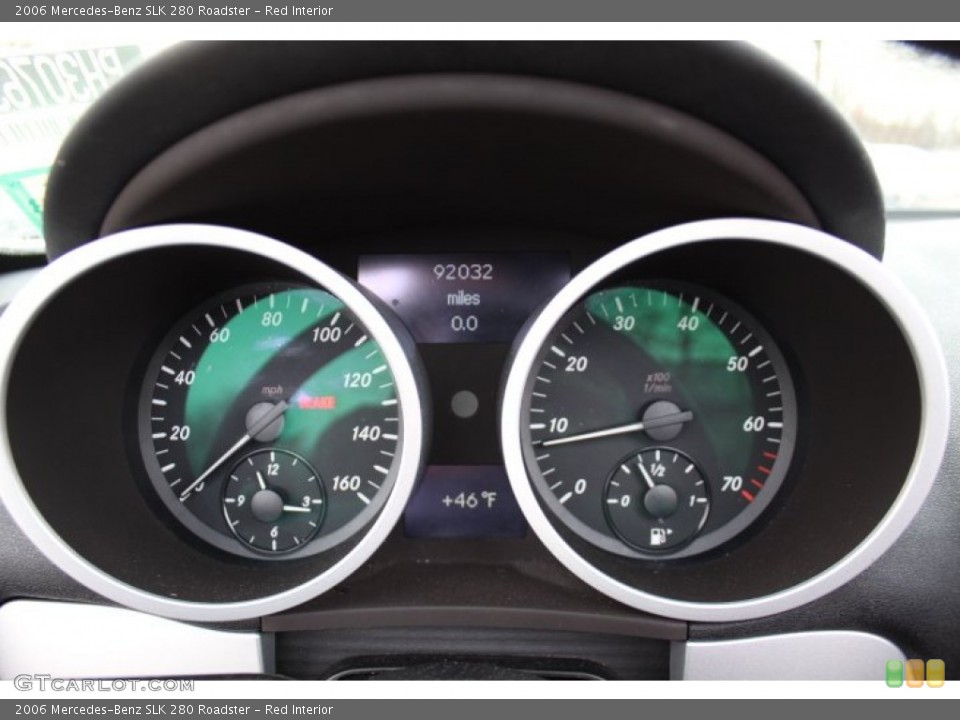The height and width of the screenshot is (720, 960).
Task: Click the top title "2006 Mercedes-Benz SLK 280 Roadster"
Action: 132,10
